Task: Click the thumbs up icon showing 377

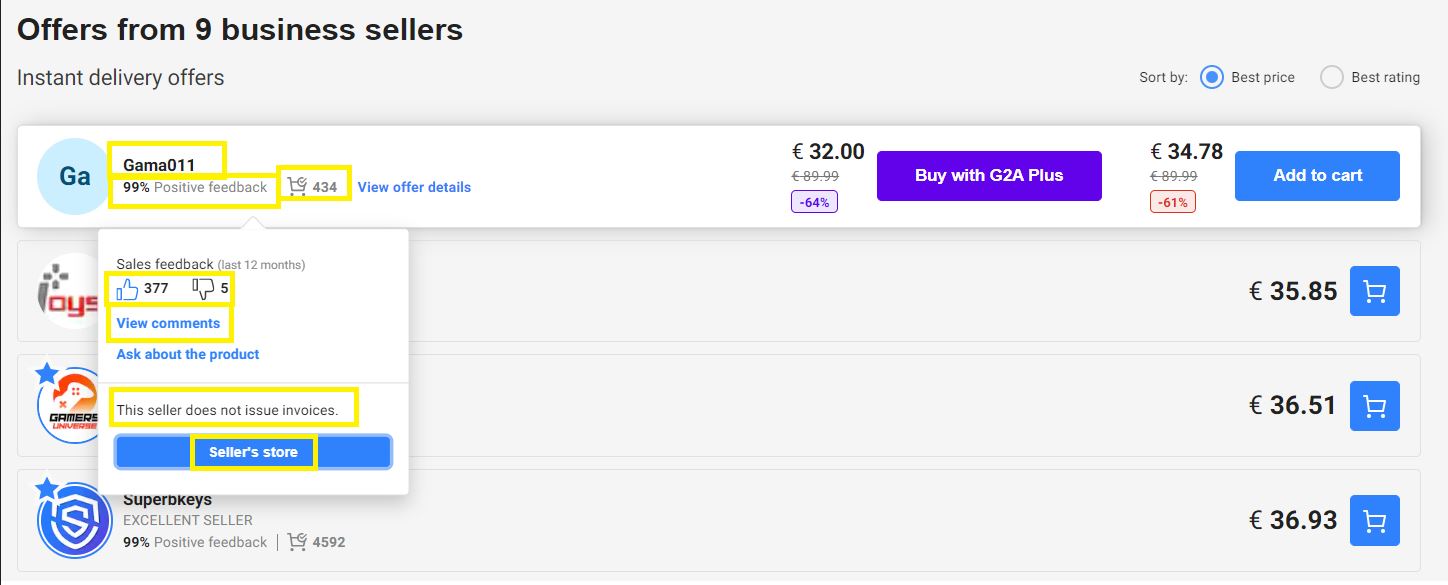Action: point(128,288)
